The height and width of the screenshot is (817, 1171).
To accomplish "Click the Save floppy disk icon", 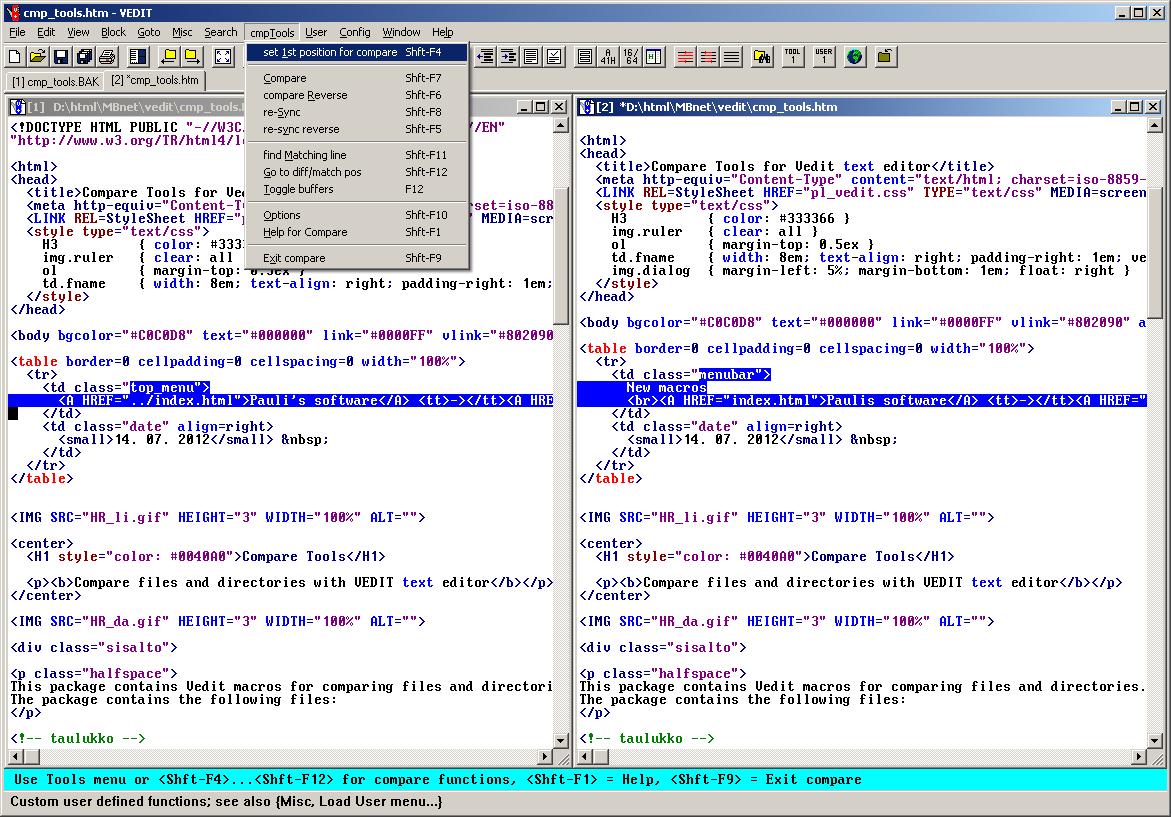I will pos(61,57).
